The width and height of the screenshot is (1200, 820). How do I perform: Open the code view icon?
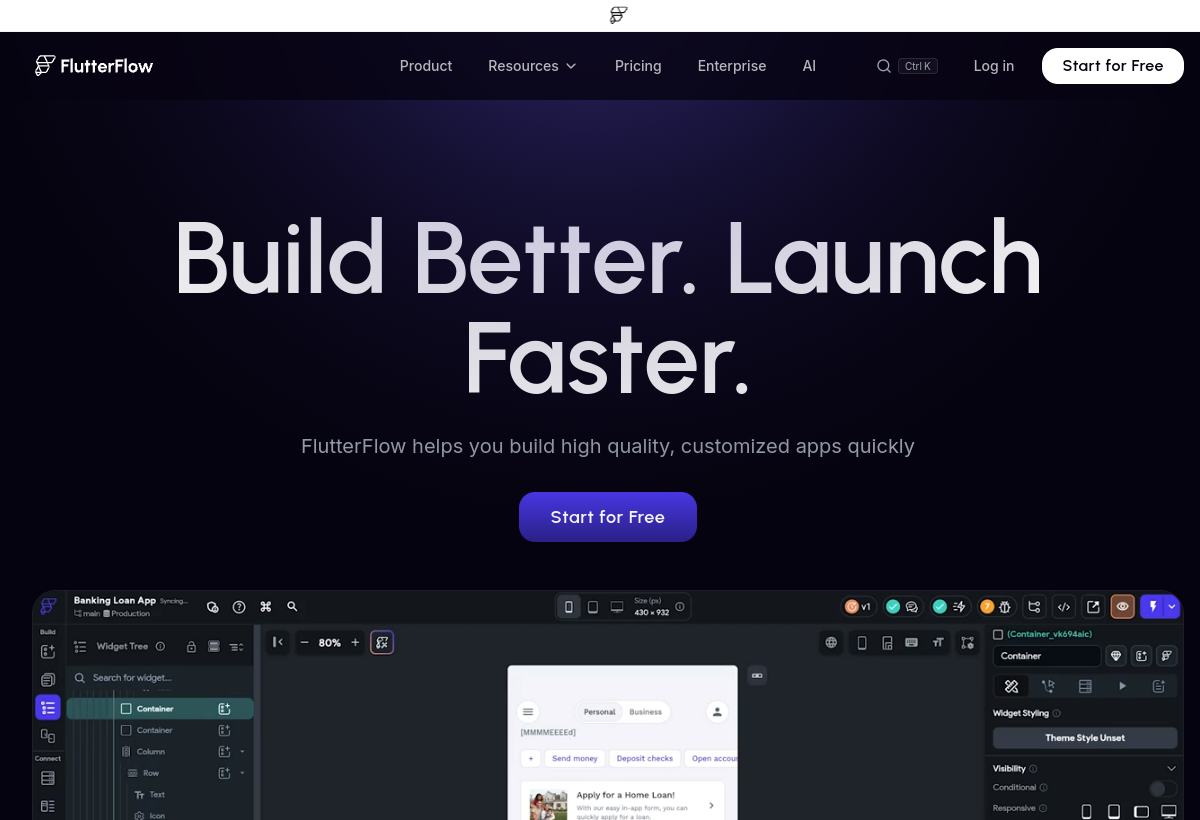pos(1064,606)
